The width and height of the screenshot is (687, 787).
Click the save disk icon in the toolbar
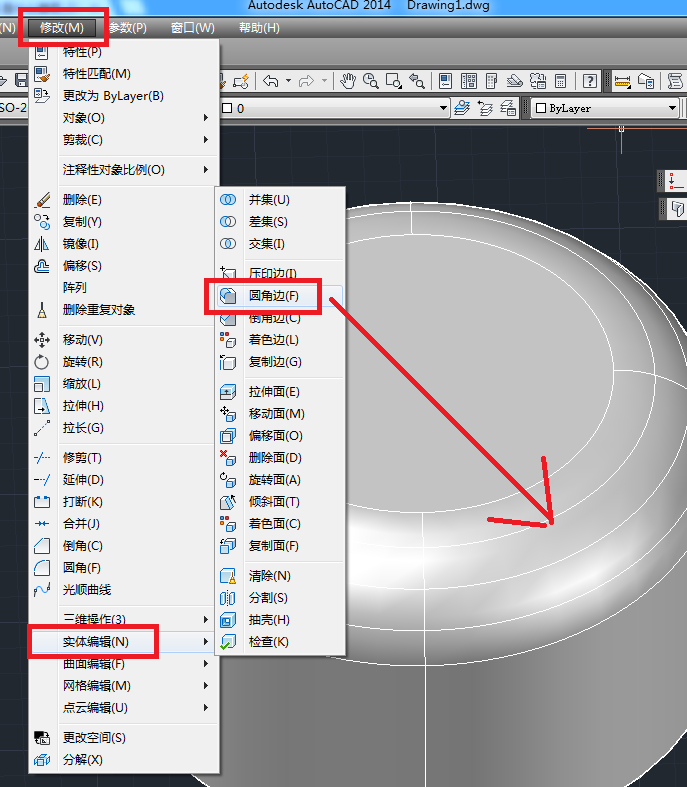[21, 81]
